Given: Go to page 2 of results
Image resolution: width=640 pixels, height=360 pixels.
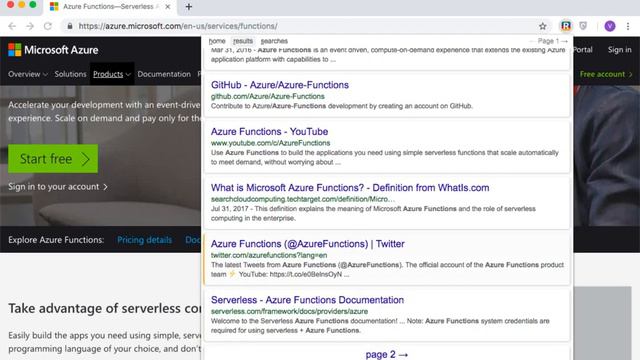Looking at the screenshot, I should point(387,354).
